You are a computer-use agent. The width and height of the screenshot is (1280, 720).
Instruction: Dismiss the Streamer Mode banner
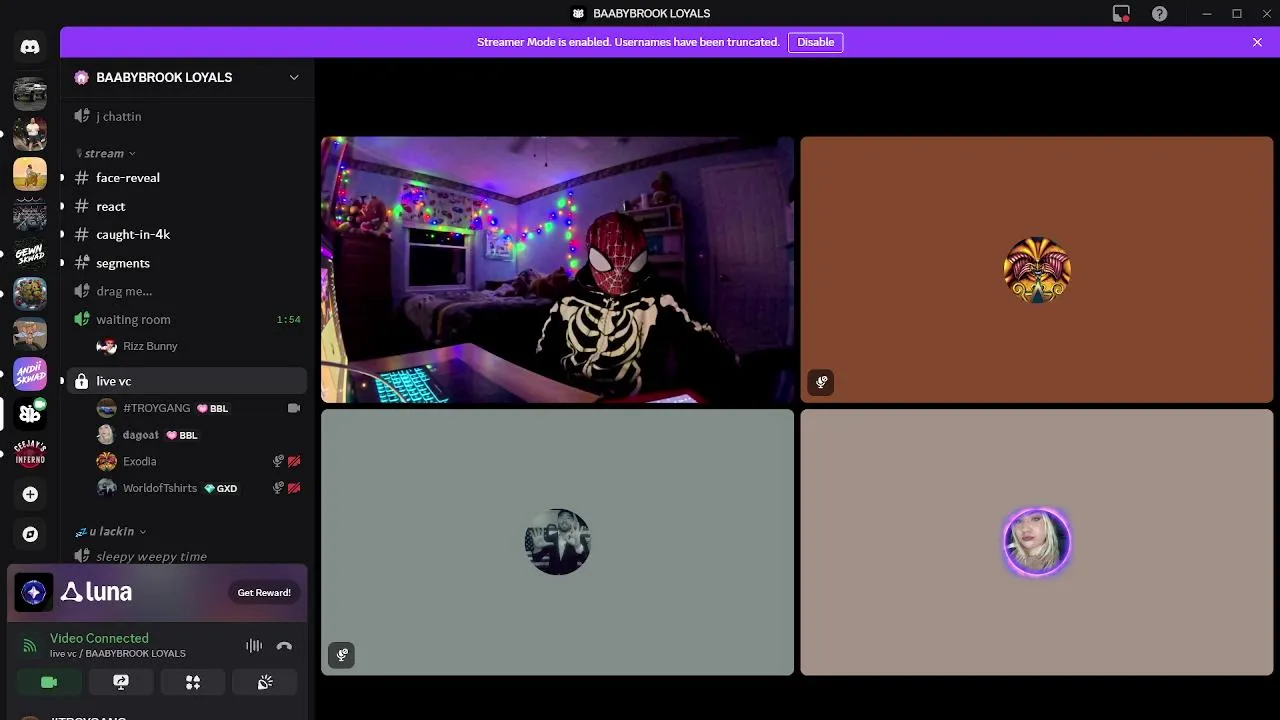pyautogui.click(x=1257, y=42)
